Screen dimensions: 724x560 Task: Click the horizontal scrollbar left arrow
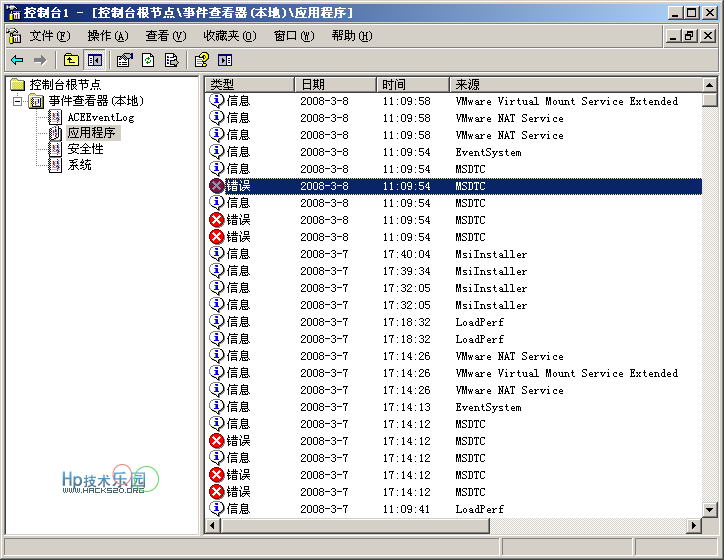(212, 525)
